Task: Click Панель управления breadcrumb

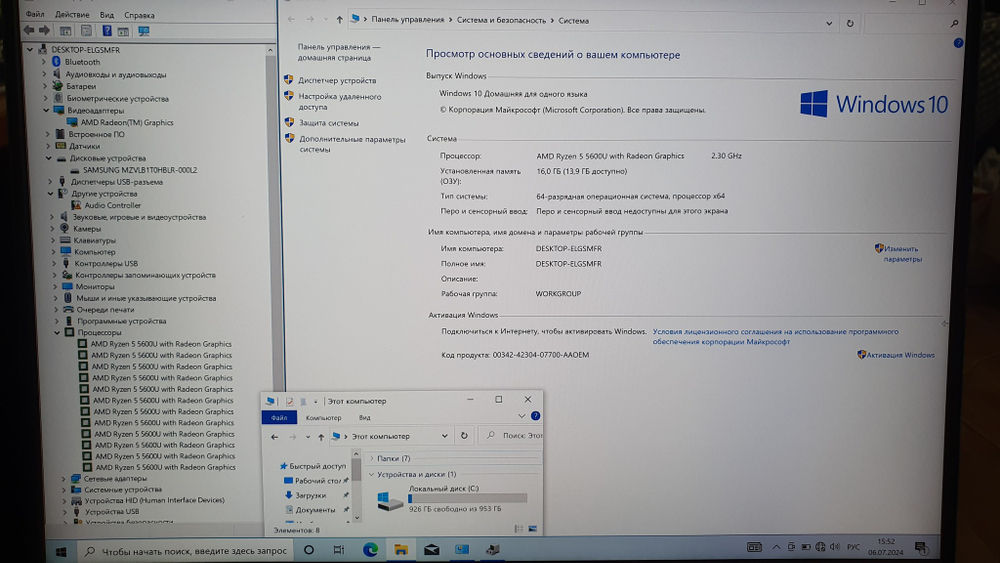Action: tap(408, 20)
